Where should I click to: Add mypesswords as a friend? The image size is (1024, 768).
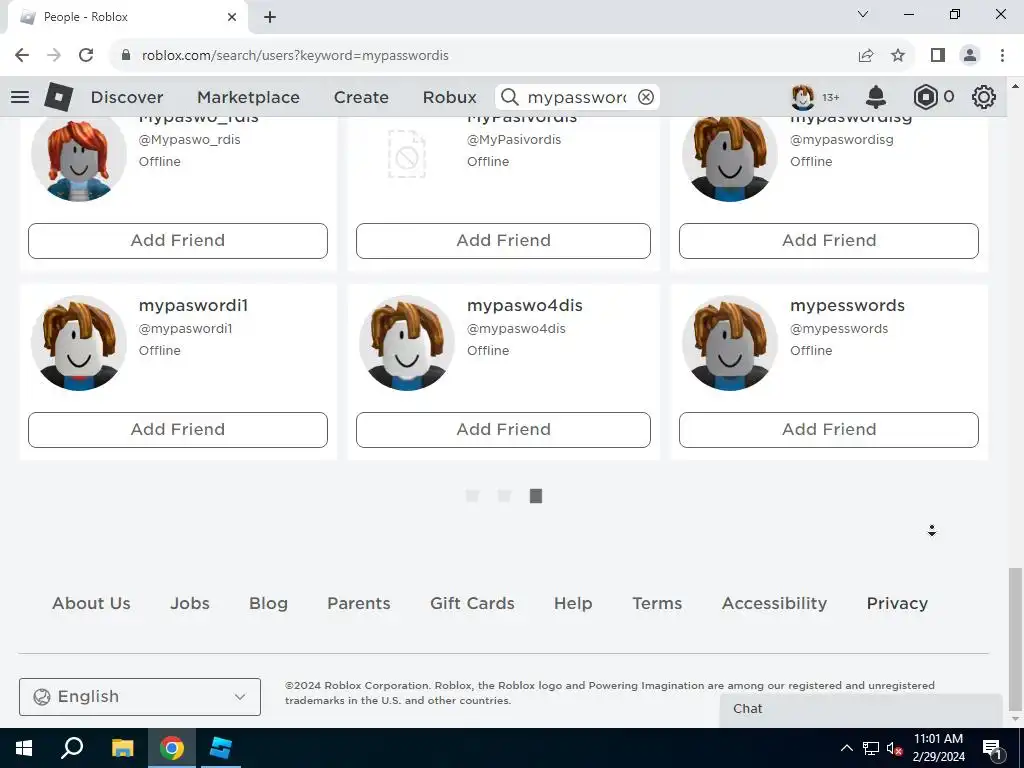pos(829,430)
